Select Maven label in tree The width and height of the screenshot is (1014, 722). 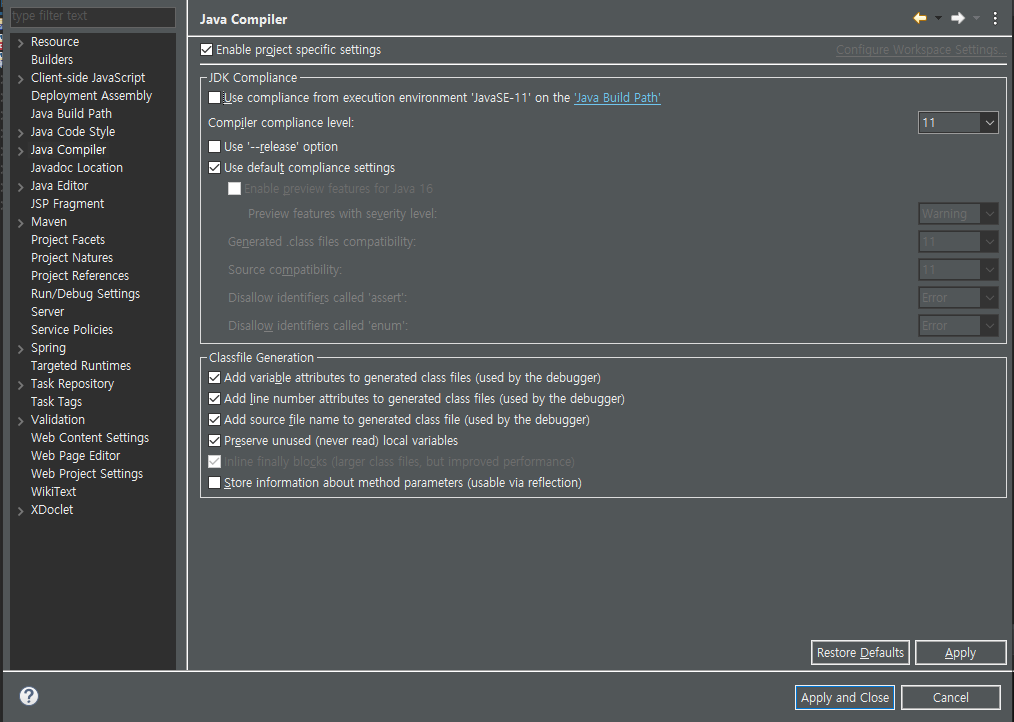click(x=49, y=222)
